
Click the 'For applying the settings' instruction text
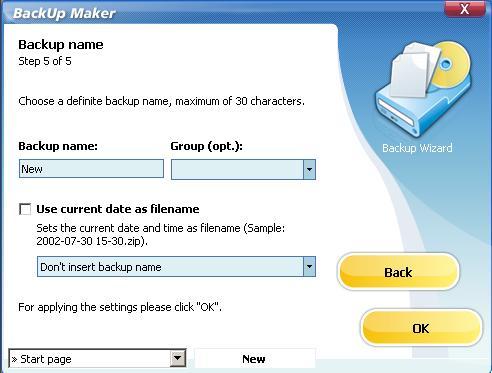click(x=120, y=307)
